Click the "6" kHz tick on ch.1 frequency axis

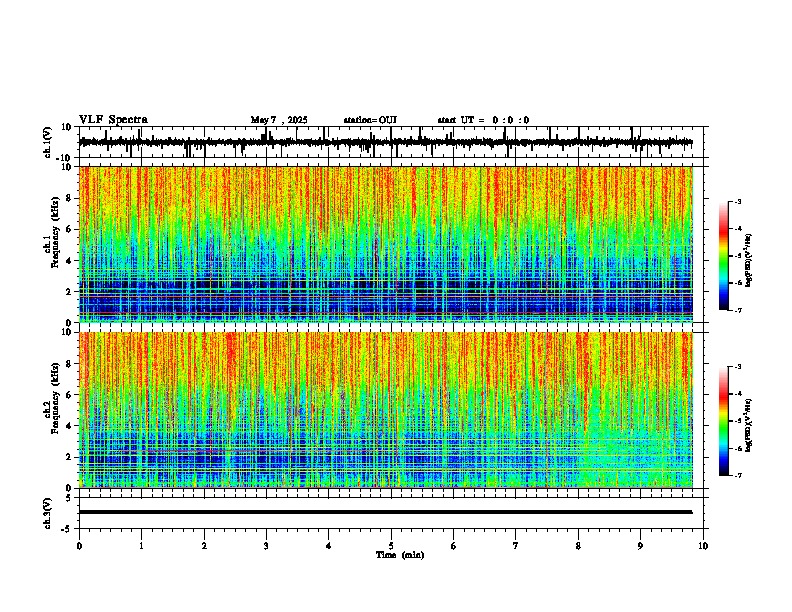(x=70, y=229)
